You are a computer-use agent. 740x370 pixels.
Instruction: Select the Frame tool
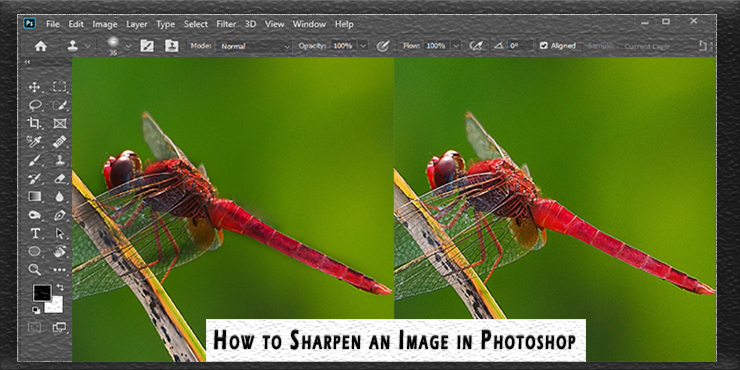pyautogui.click(x=59, y=123)
